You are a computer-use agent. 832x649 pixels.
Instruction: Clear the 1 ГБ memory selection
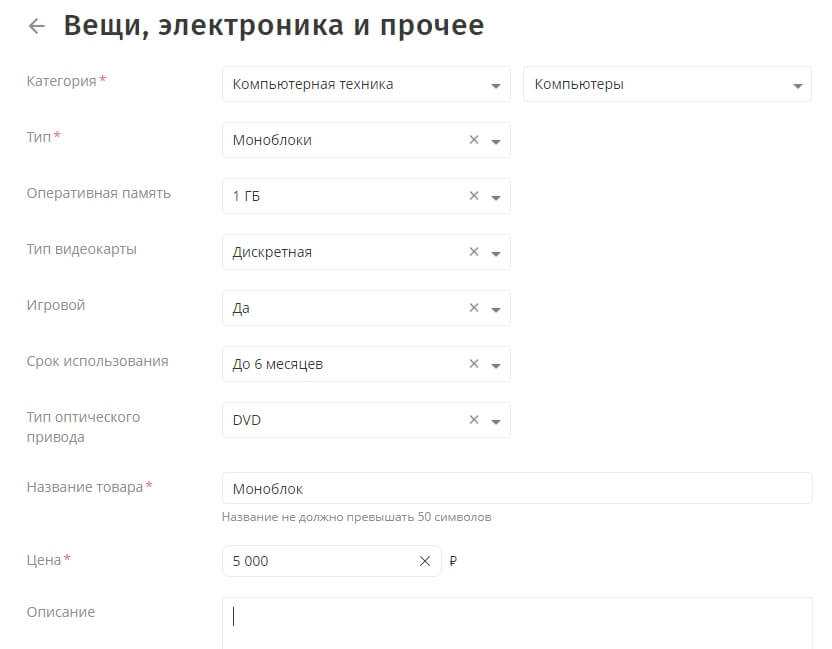[474, 197]
